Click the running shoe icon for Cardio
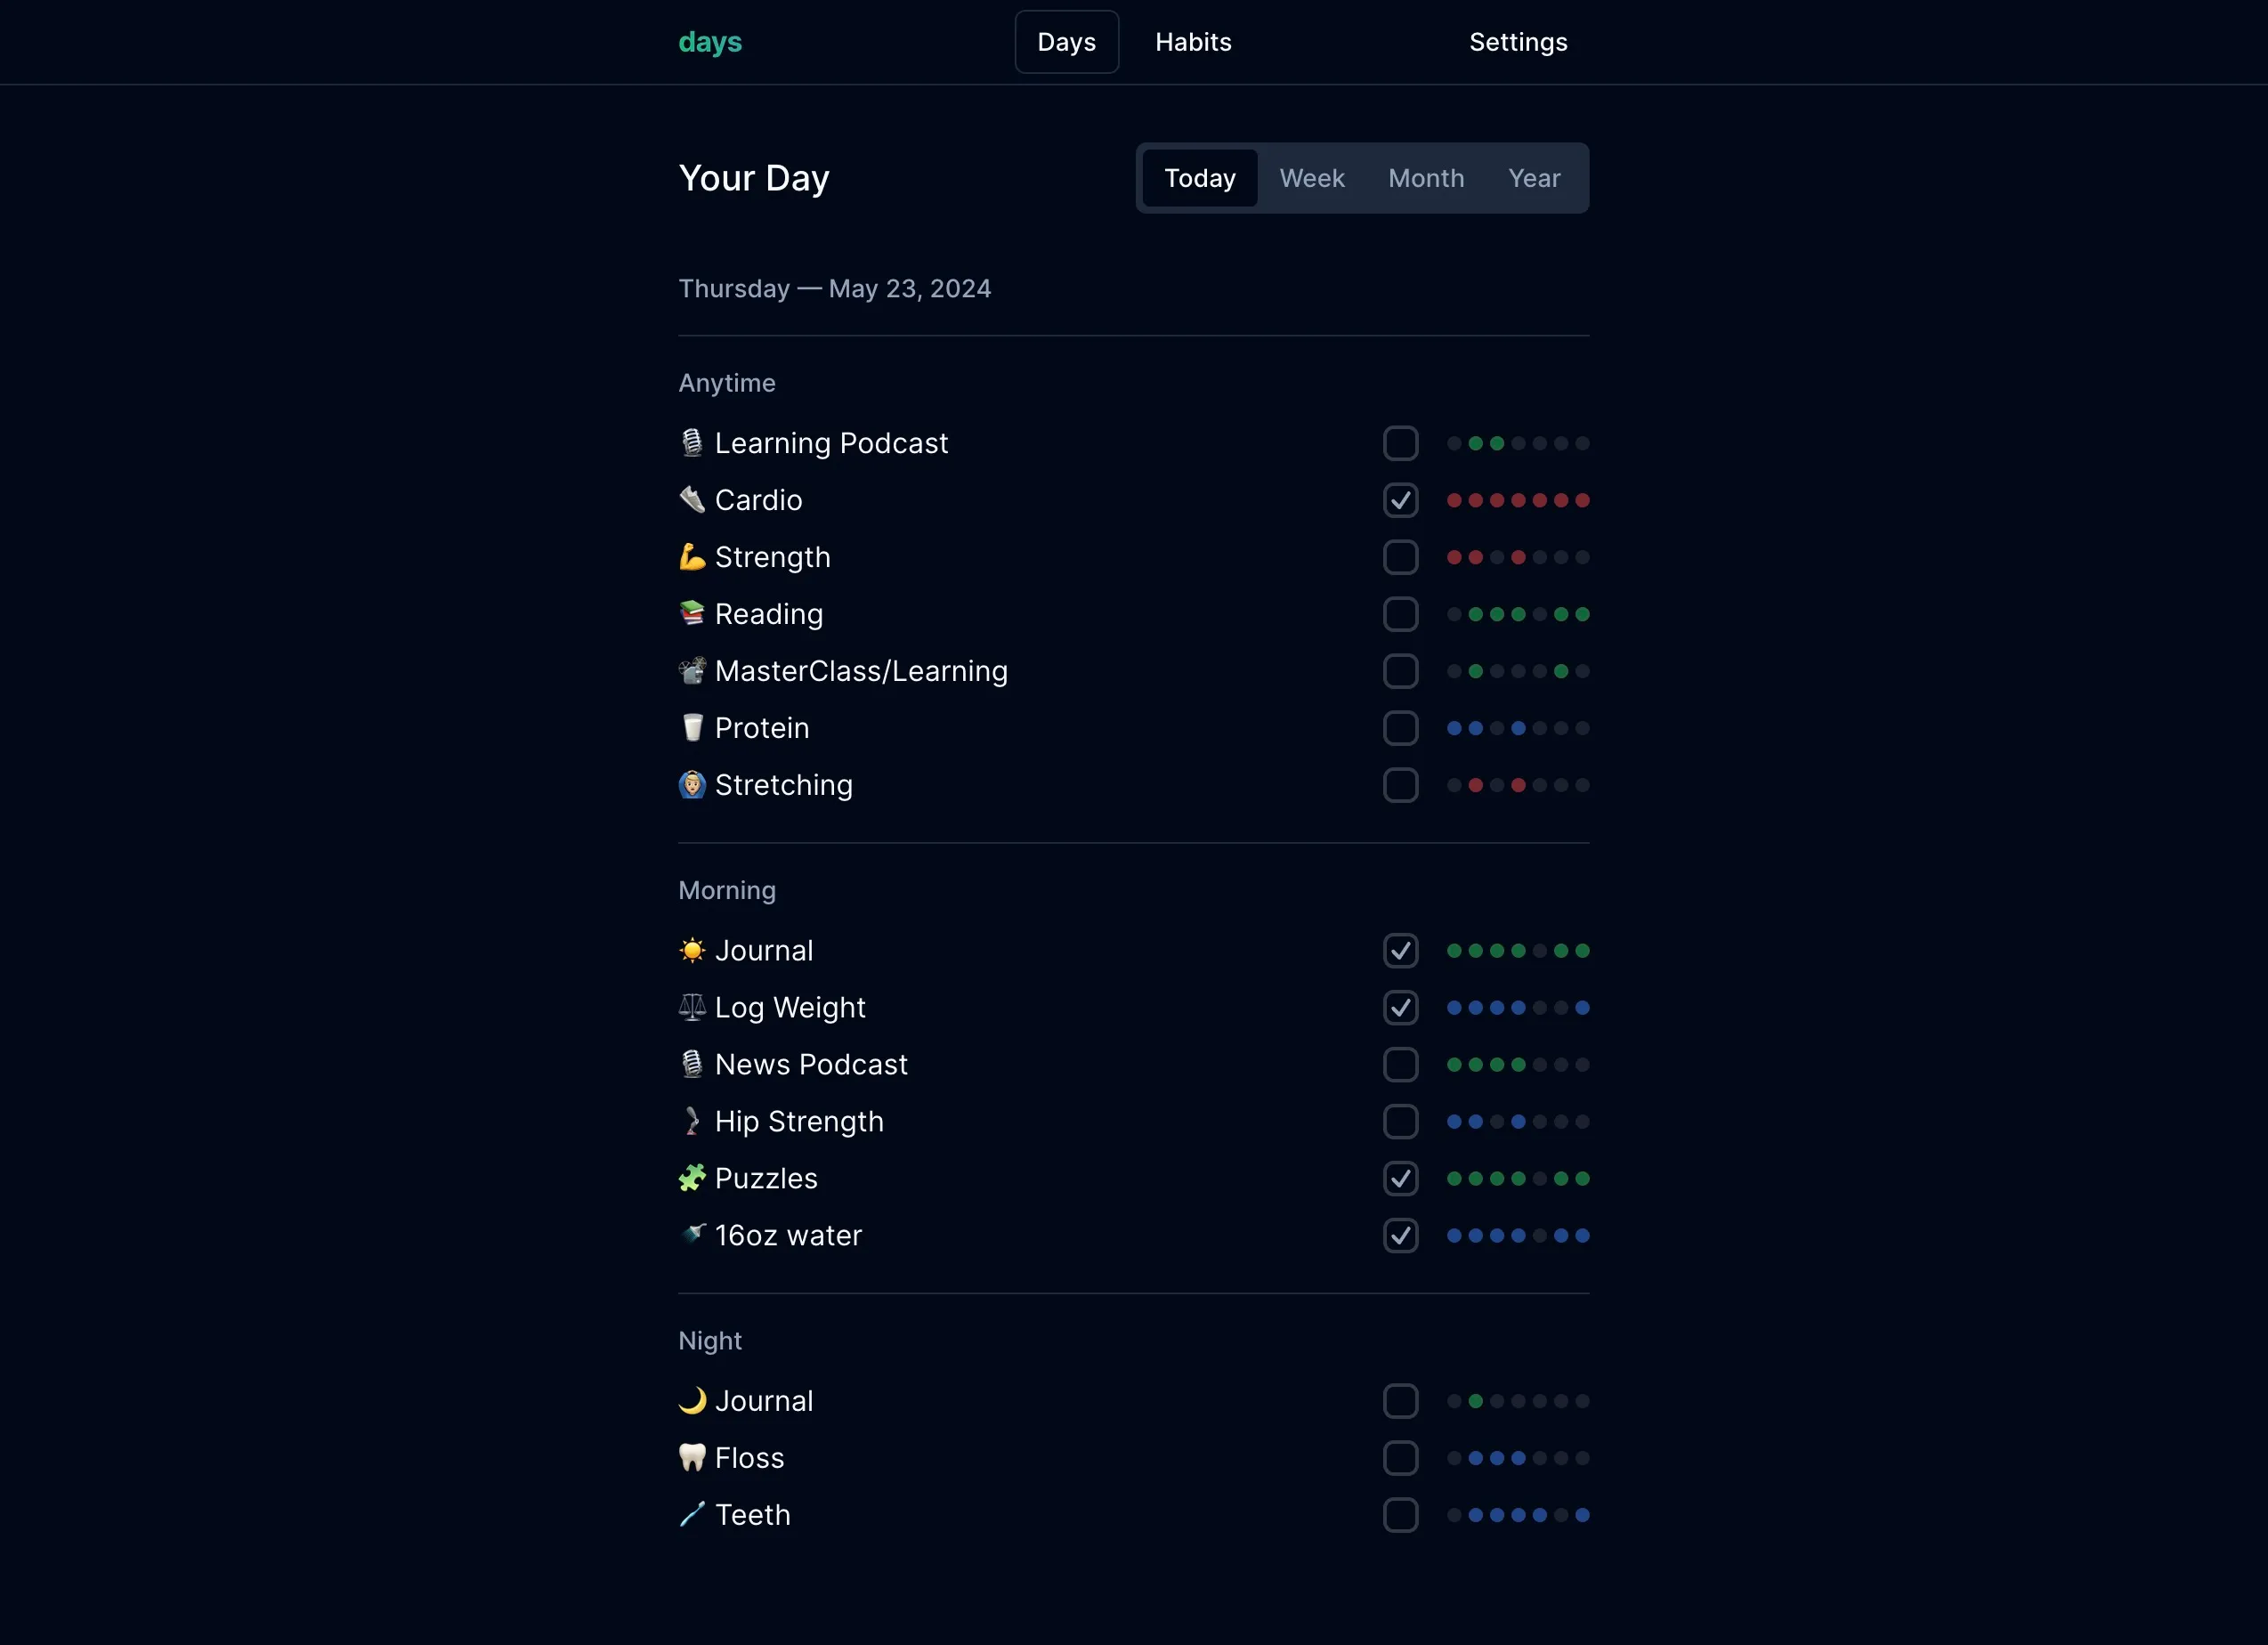The image size is (2268, 1645). coord(692,499)
